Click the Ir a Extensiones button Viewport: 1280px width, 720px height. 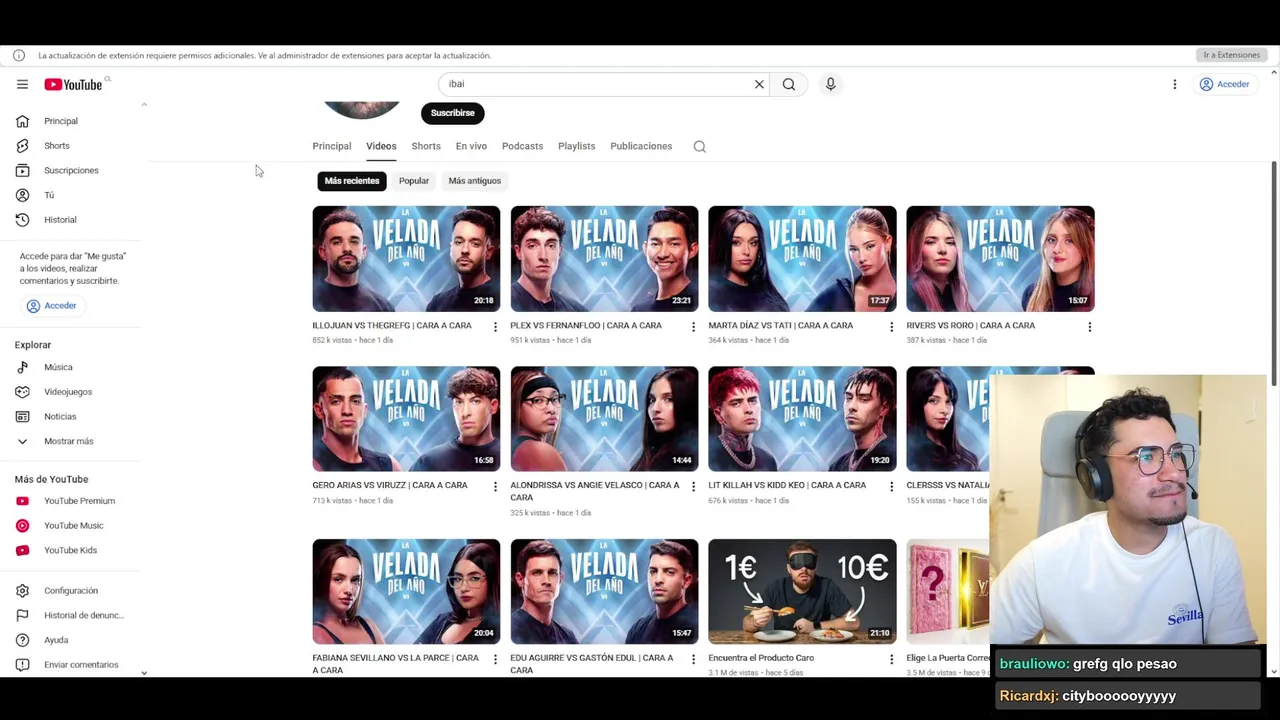click(x=1231, y=55)
